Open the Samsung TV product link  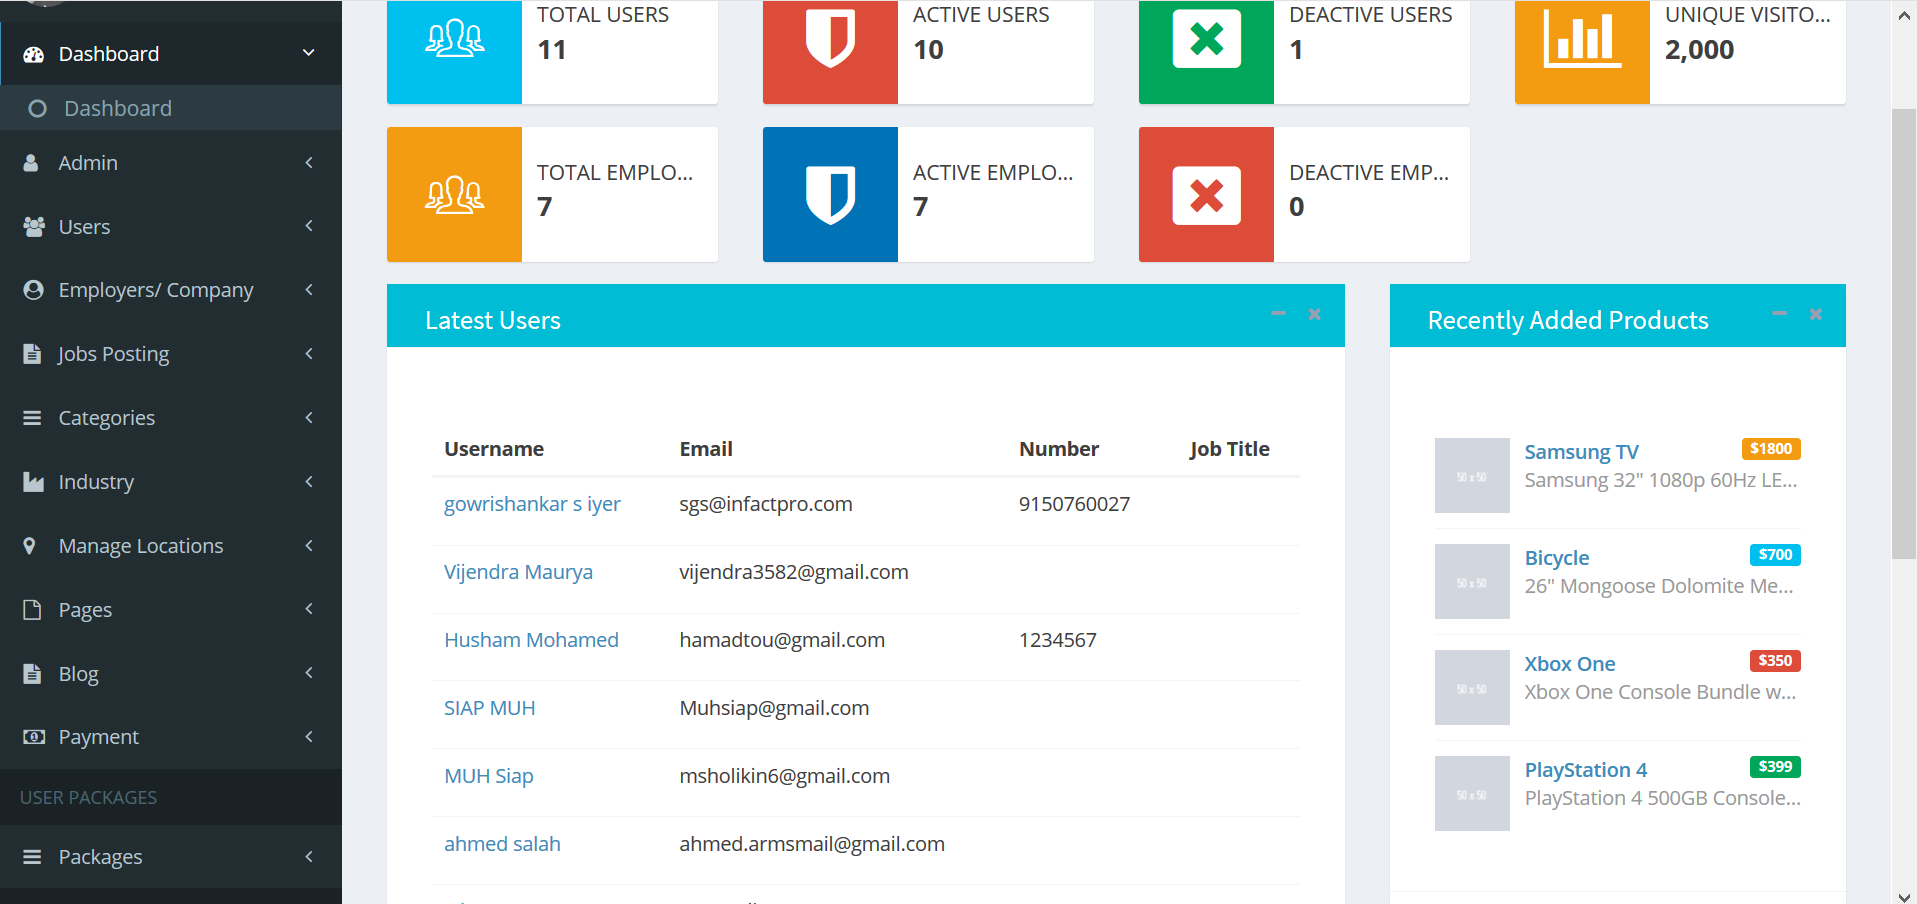[1581, 452]
